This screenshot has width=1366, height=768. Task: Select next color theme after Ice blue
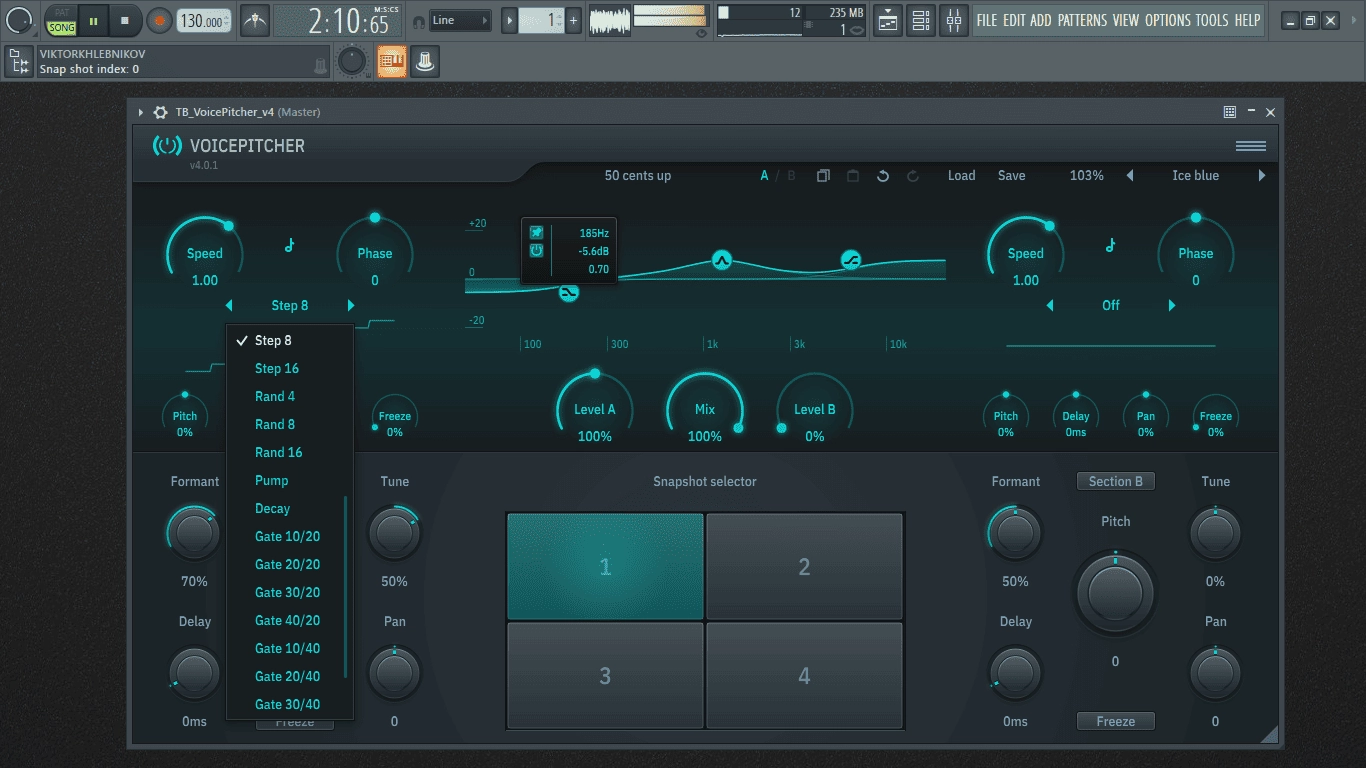pyautogui.click(x=1262, y=176)
